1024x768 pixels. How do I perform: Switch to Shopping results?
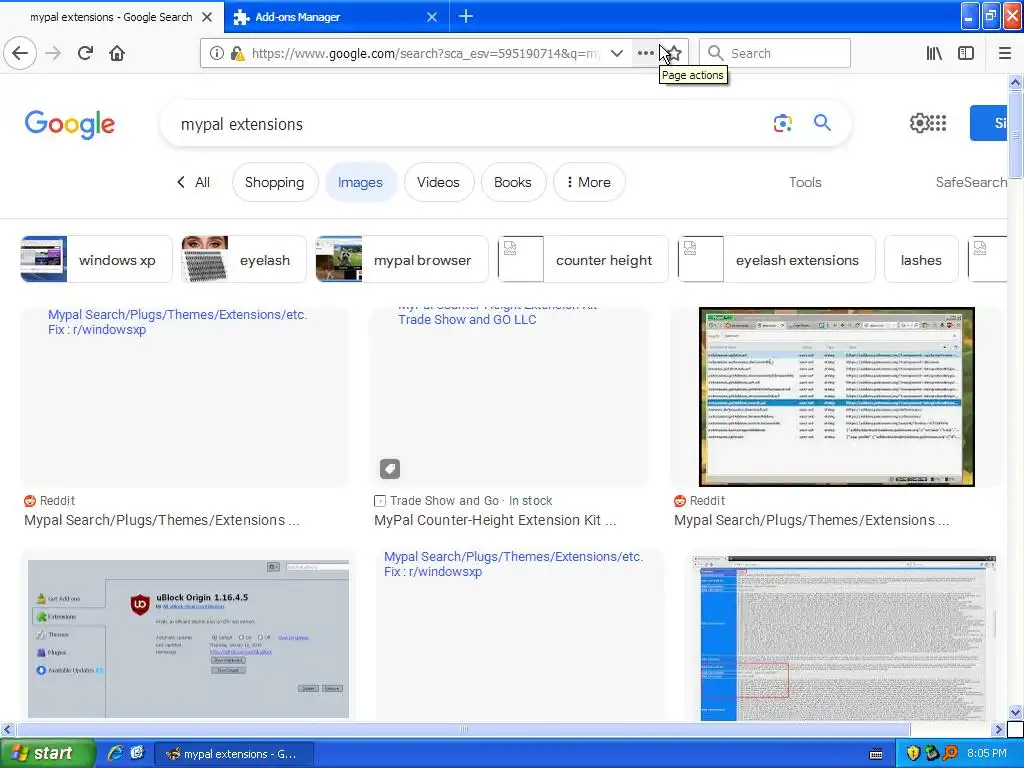click(274, 182)
